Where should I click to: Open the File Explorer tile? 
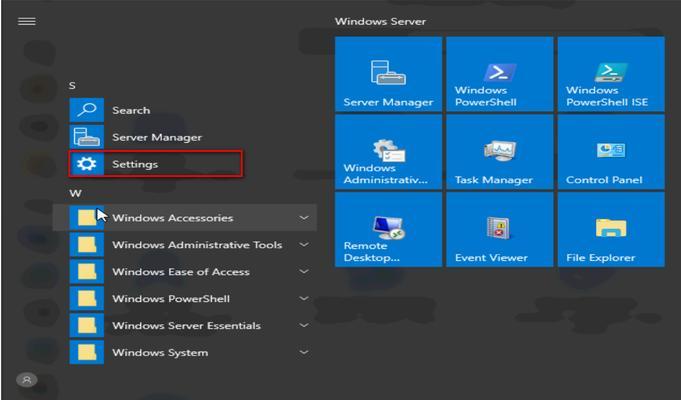pos(611,229)
